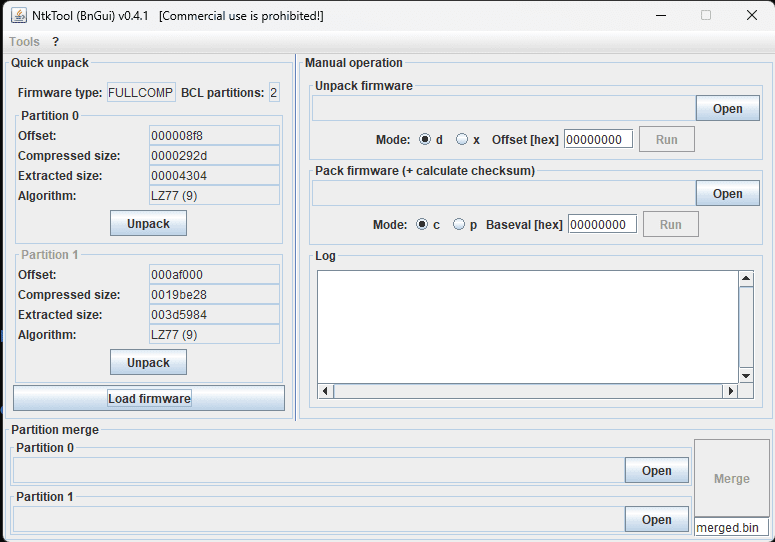The image size is (775, 542).
Task: Click the Log scroll down arrow
Action: (x=745, y=374)
